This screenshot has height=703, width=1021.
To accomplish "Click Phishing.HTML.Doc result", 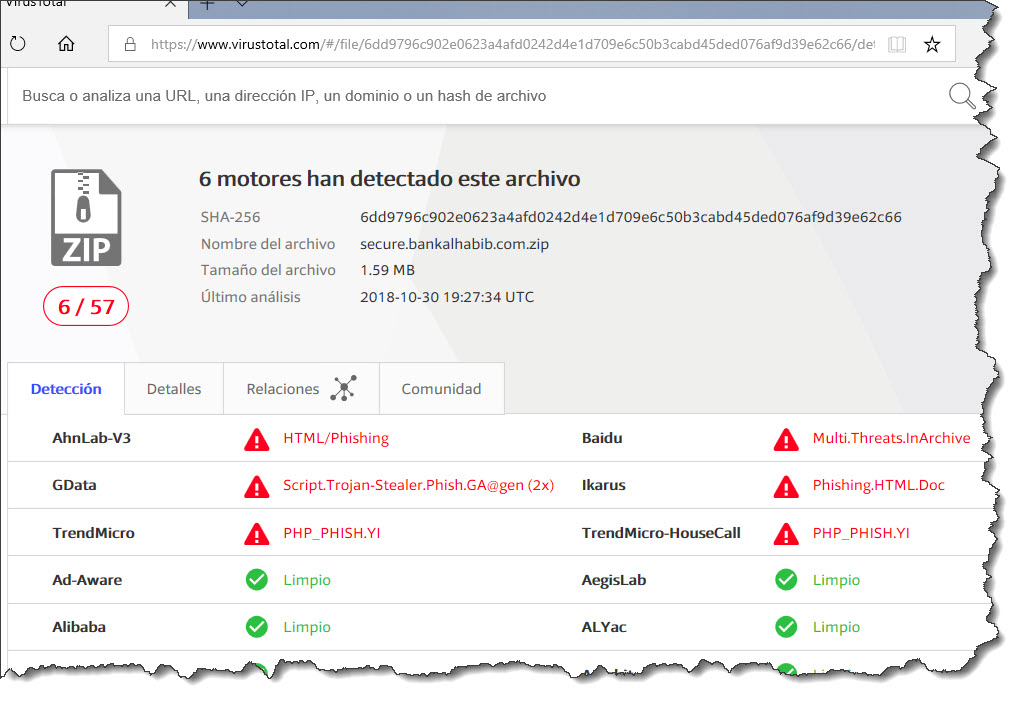I will click(878, 485).
